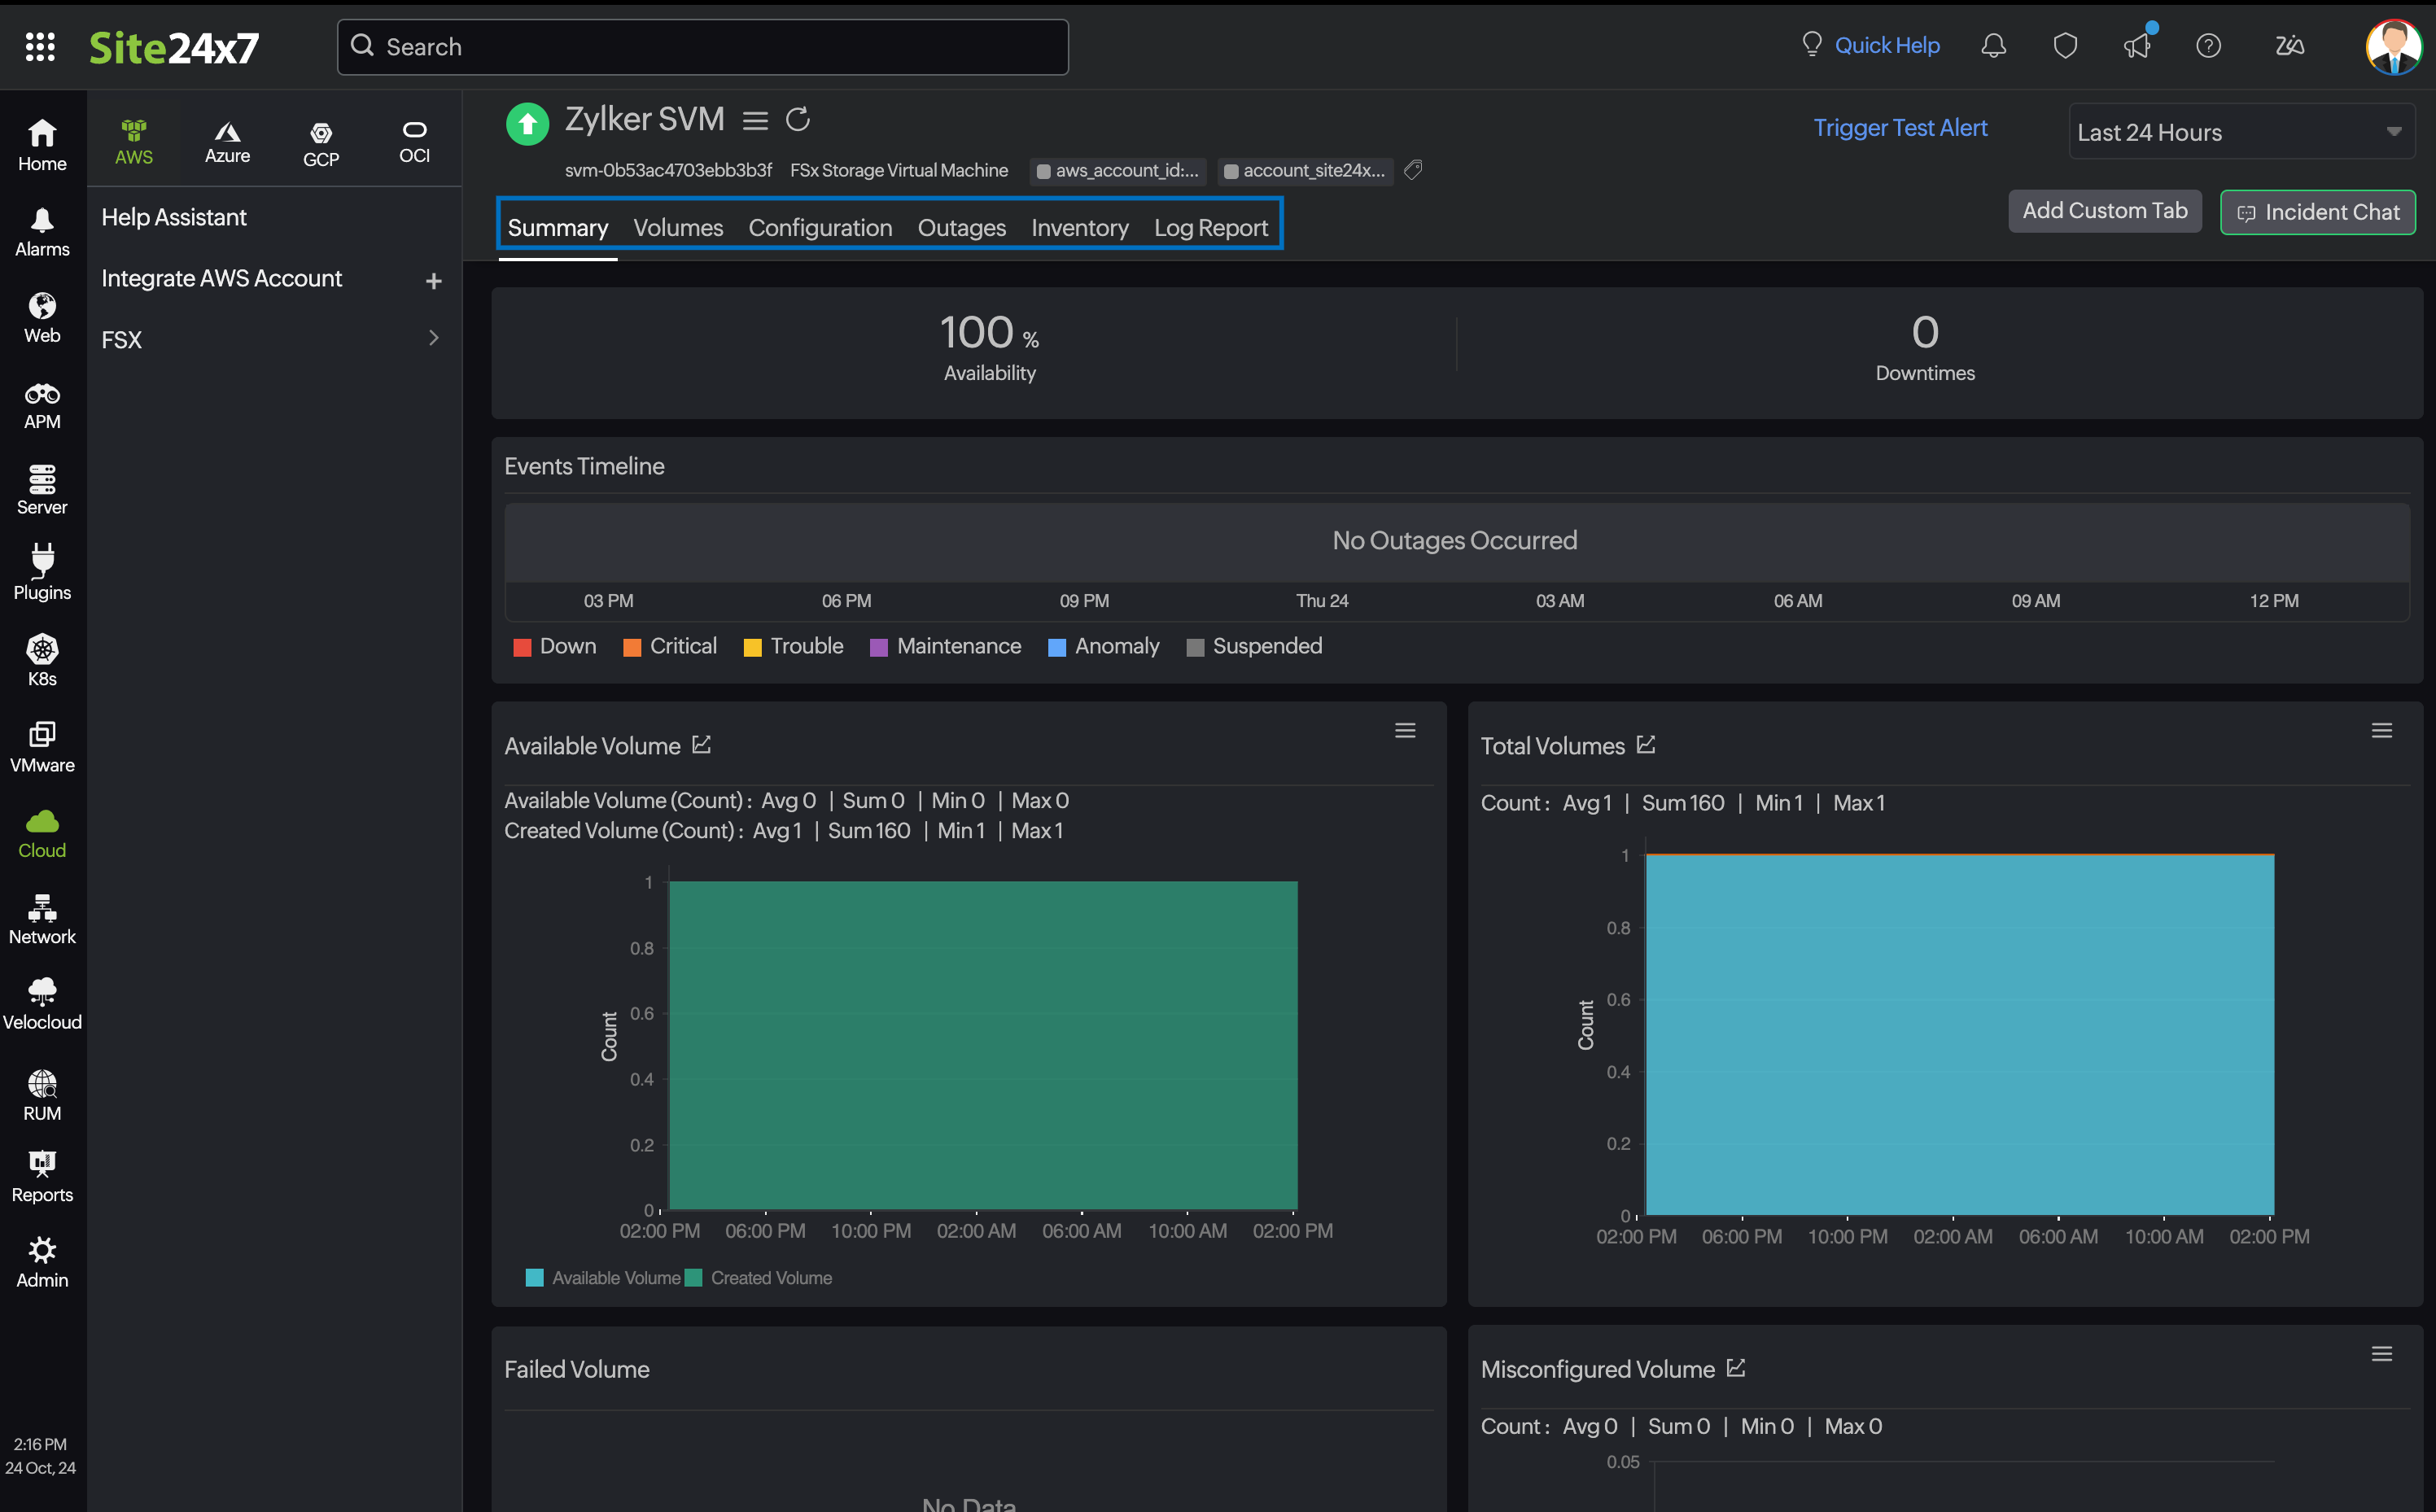Open Available Volume chart in new window
The width and height of the screenshot is (2436, 1512).
point(702,745)
